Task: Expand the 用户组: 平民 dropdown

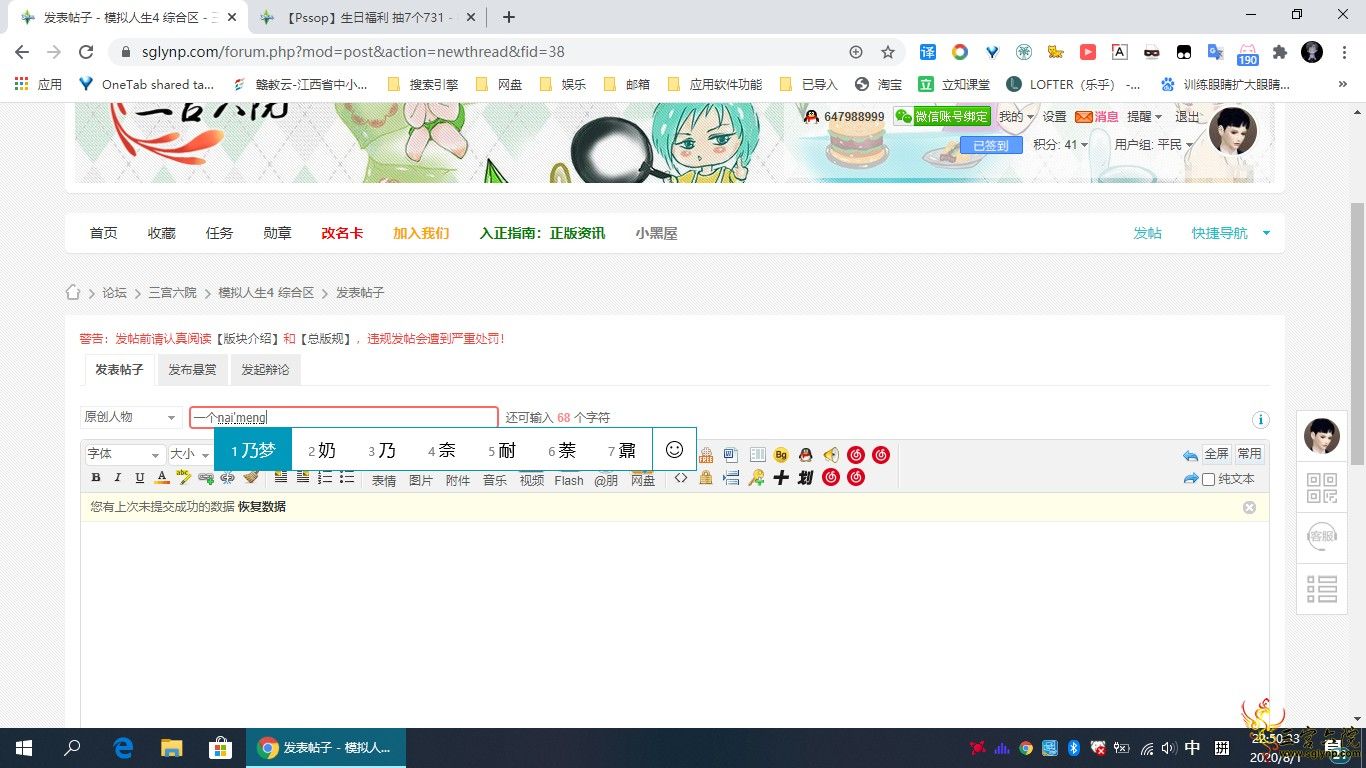Action: click(x=1154, y=145)
